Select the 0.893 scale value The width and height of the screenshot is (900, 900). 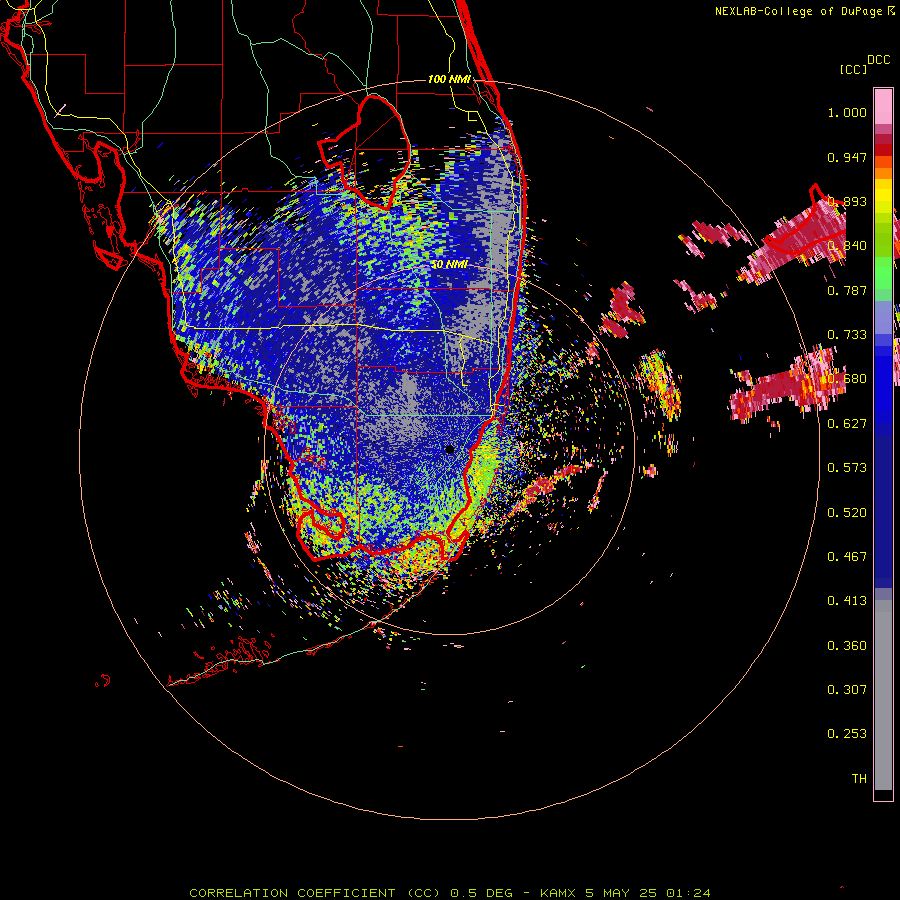847,201
